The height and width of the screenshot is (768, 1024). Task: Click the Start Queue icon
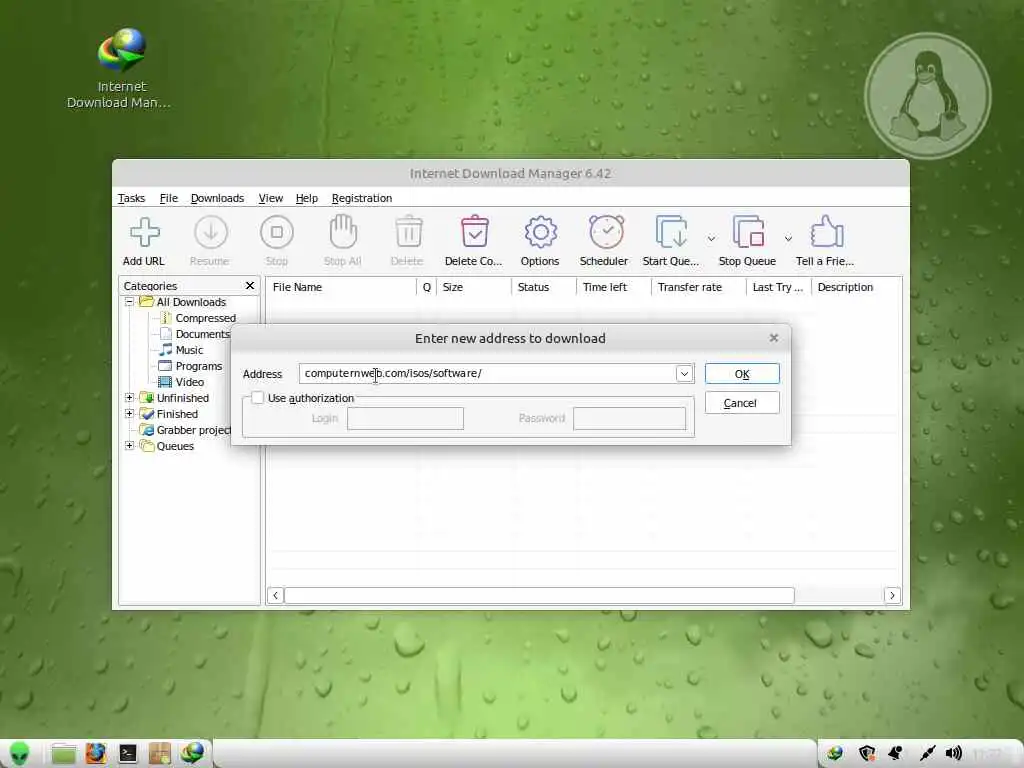671,232
